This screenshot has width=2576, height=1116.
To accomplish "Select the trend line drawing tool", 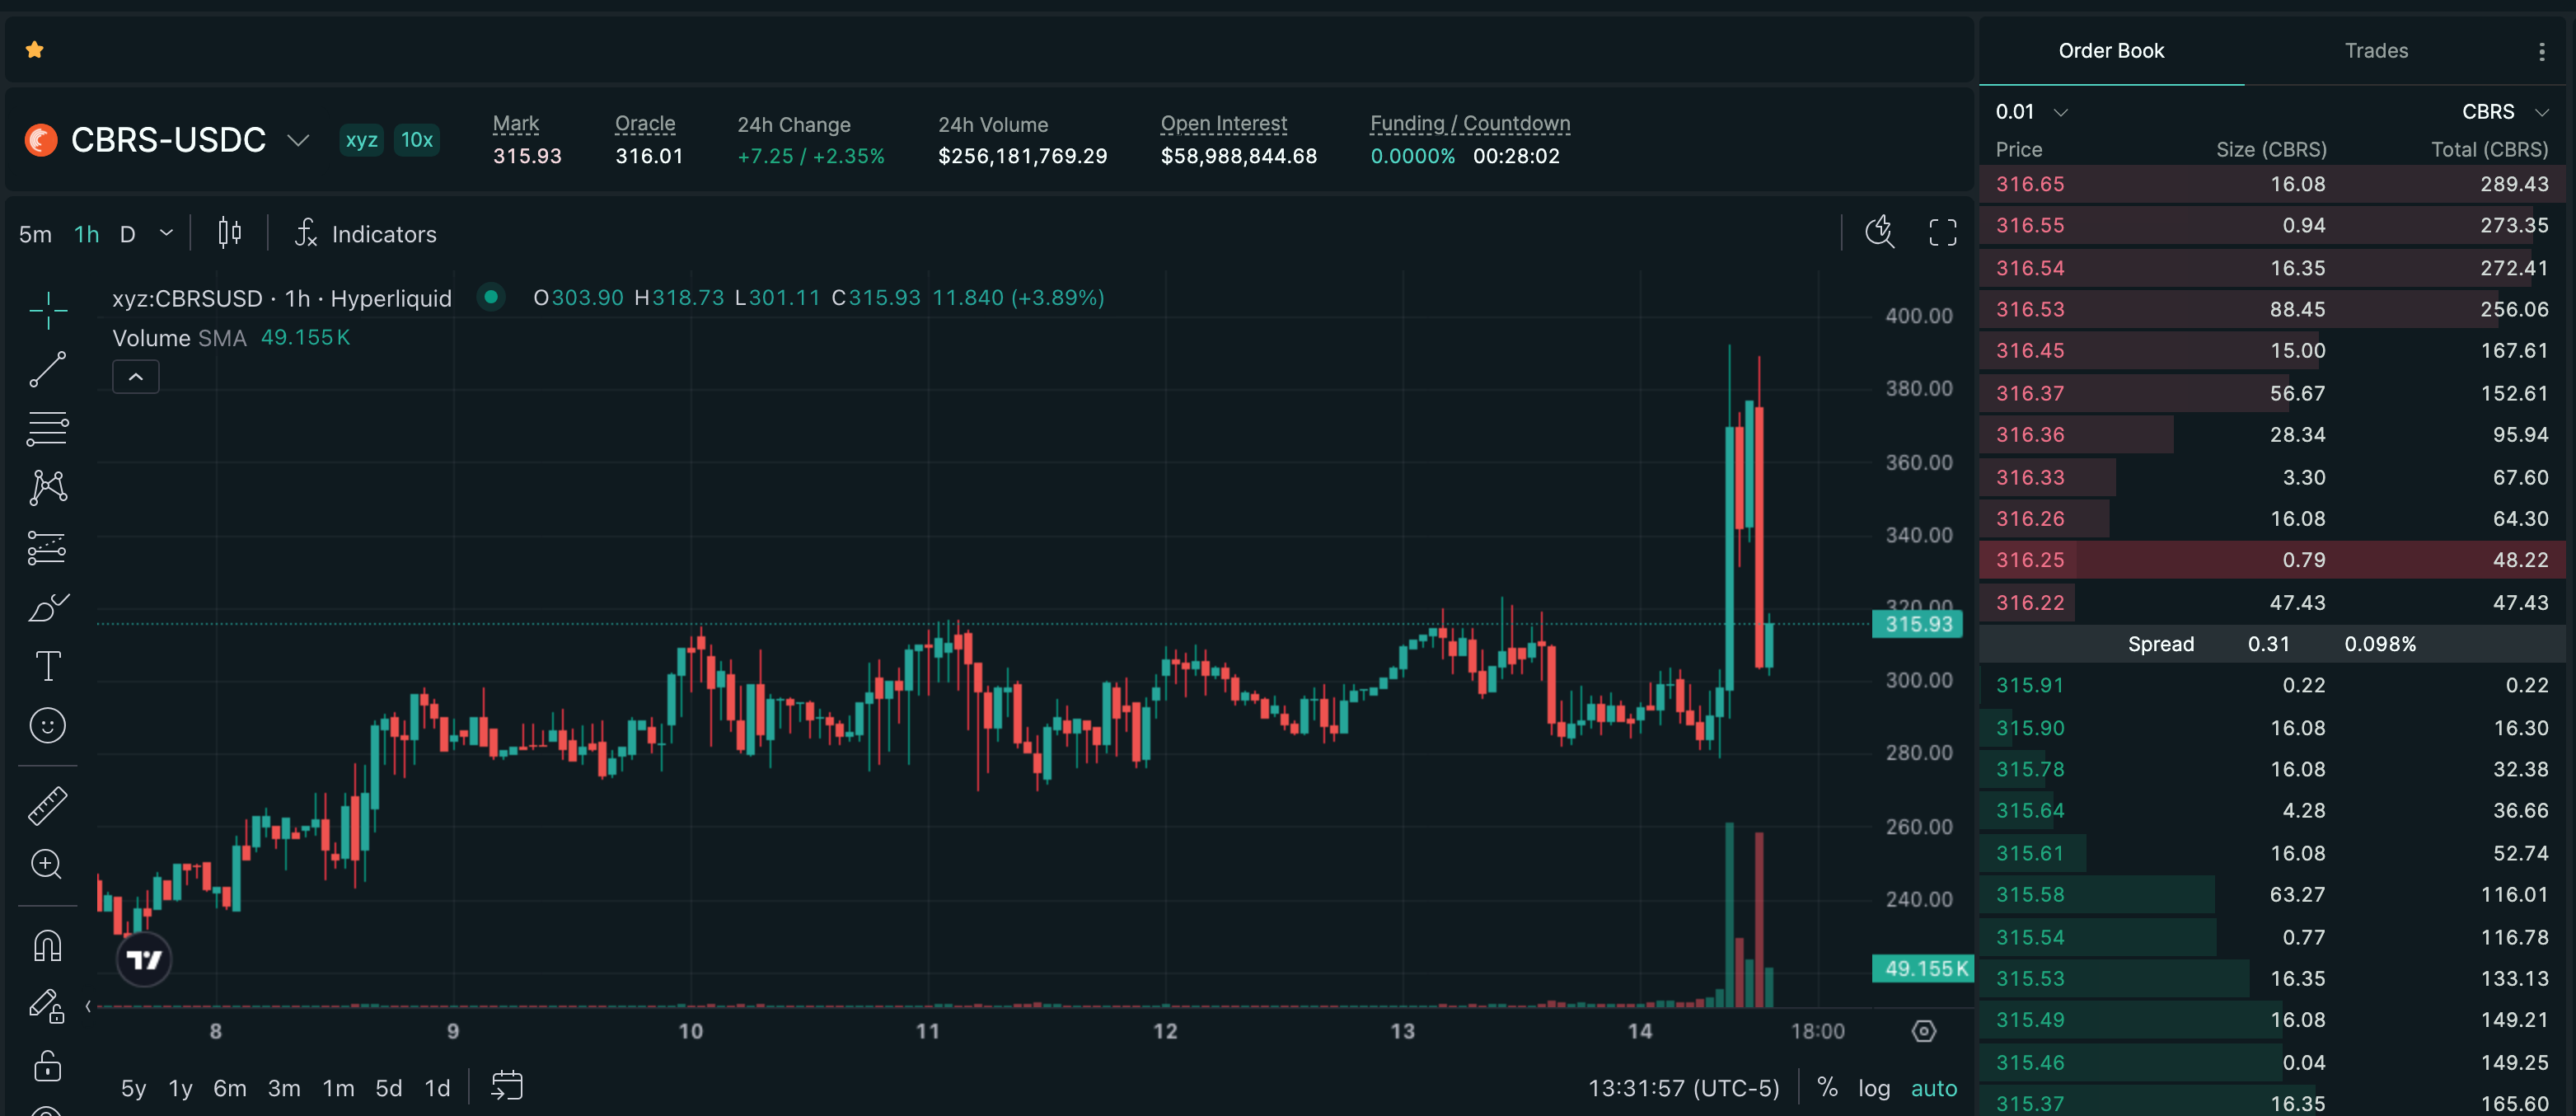I will coord(47,369).
